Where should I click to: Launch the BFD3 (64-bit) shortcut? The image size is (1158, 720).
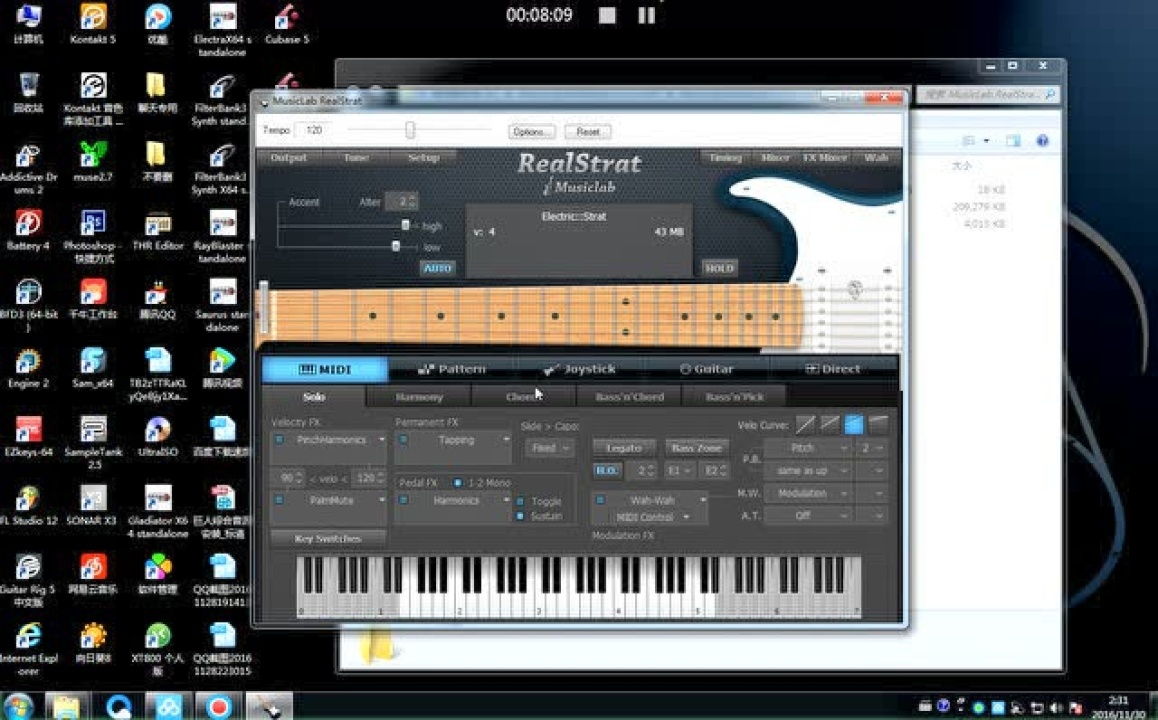(28, 306)
